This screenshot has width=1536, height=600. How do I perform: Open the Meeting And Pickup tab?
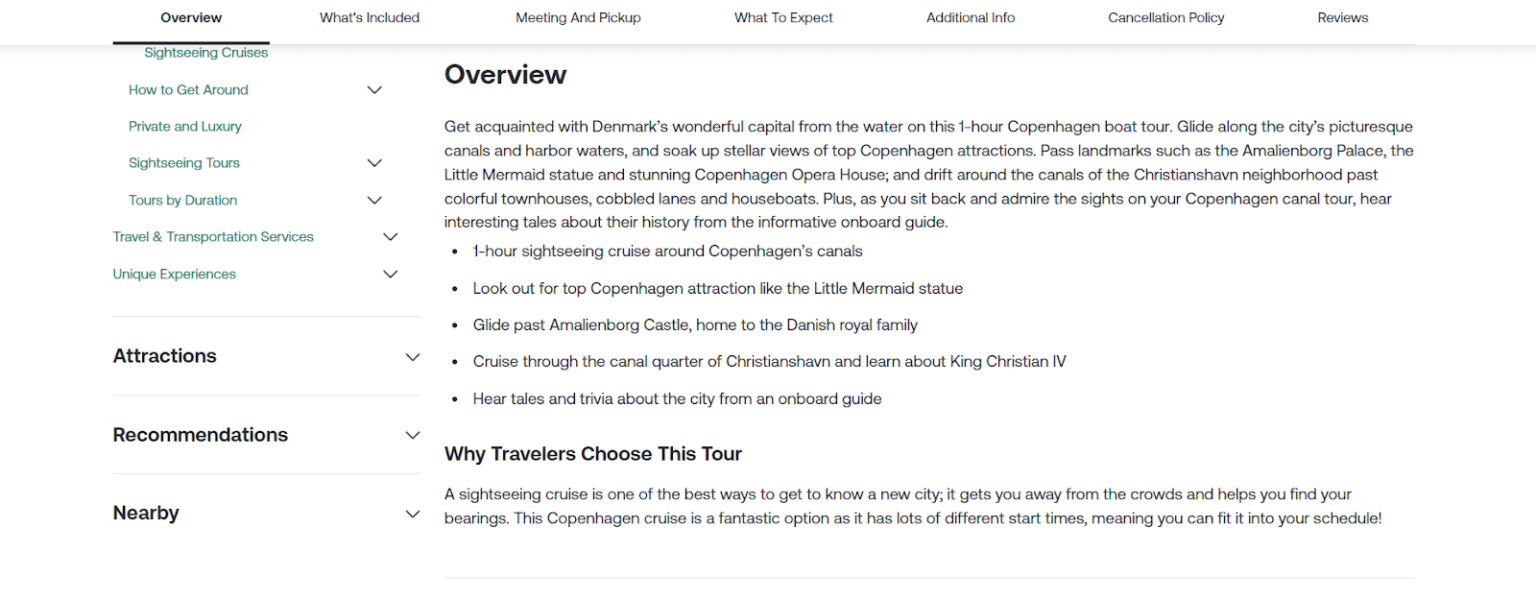[578, 17]
